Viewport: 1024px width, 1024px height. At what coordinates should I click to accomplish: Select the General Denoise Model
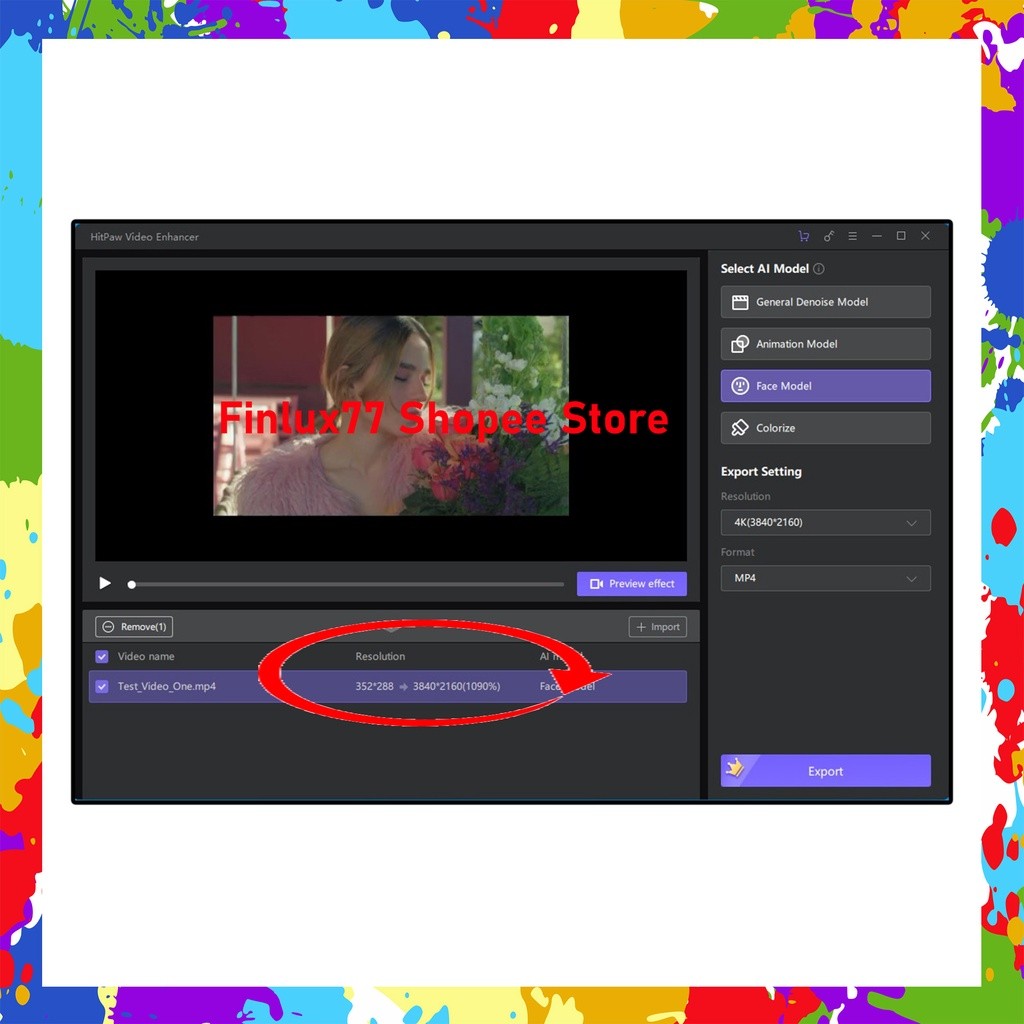coord(824,301)
